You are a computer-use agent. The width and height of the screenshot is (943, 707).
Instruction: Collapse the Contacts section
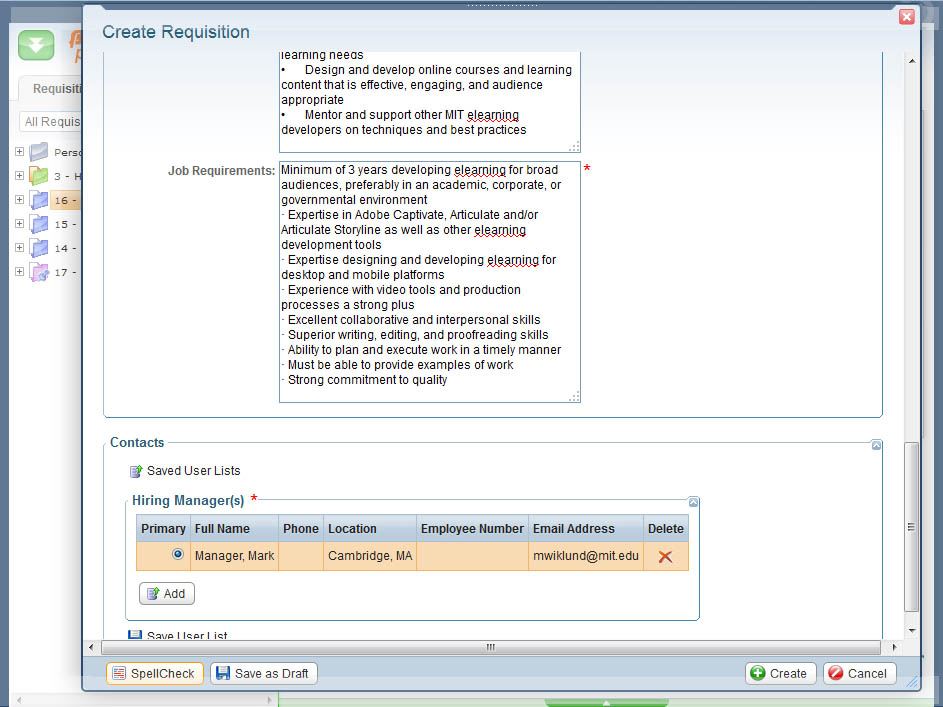point(876,445)
